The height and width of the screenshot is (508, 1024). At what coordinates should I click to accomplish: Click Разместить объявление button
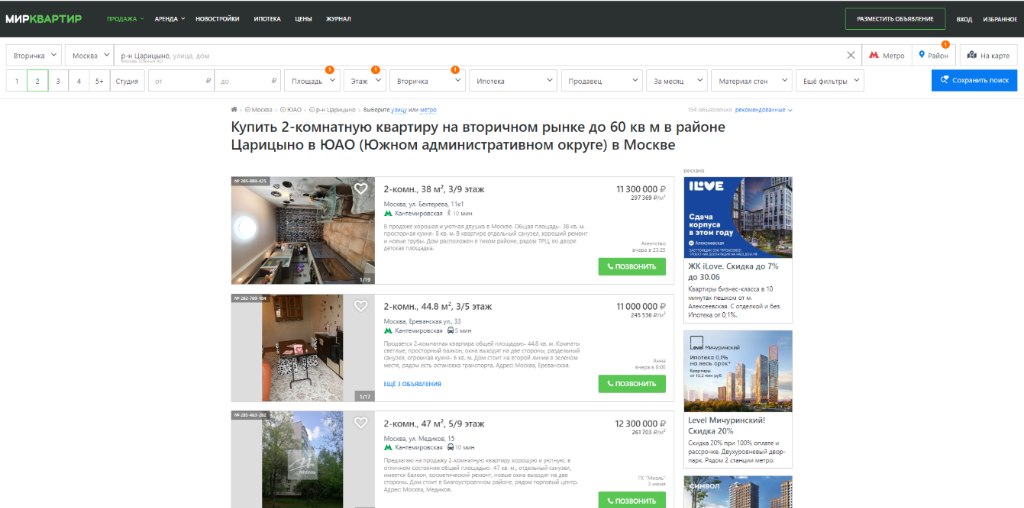895,19
